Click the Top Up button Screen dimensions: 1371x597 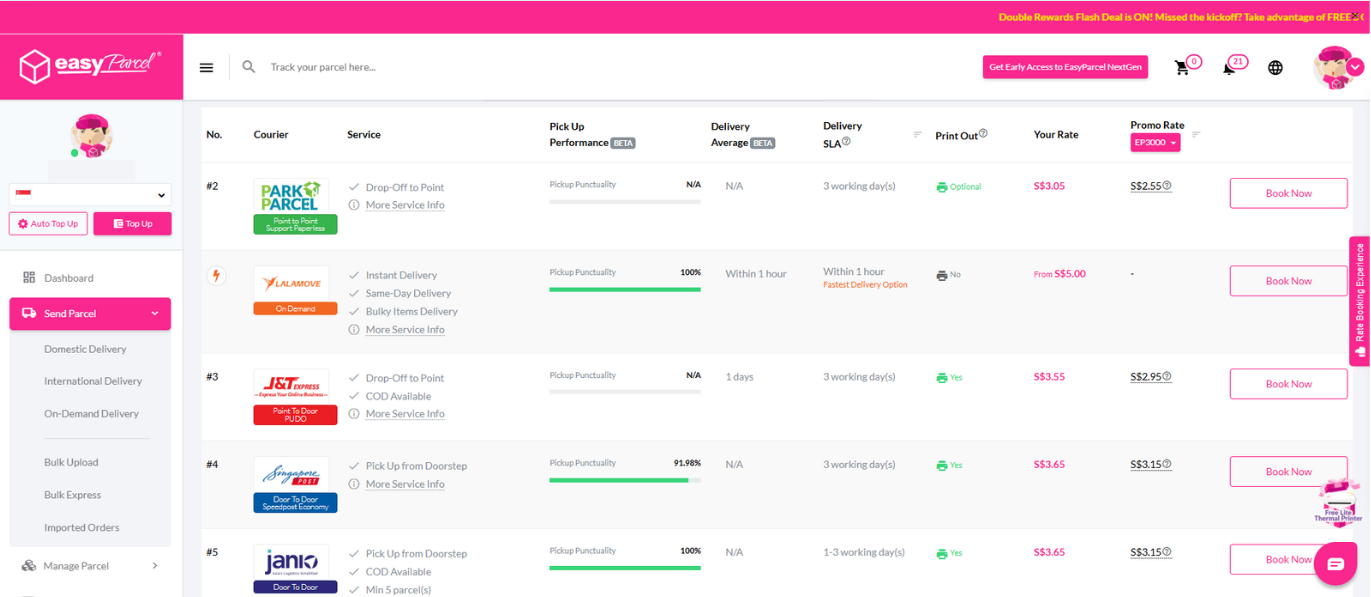tap(132, 224)
